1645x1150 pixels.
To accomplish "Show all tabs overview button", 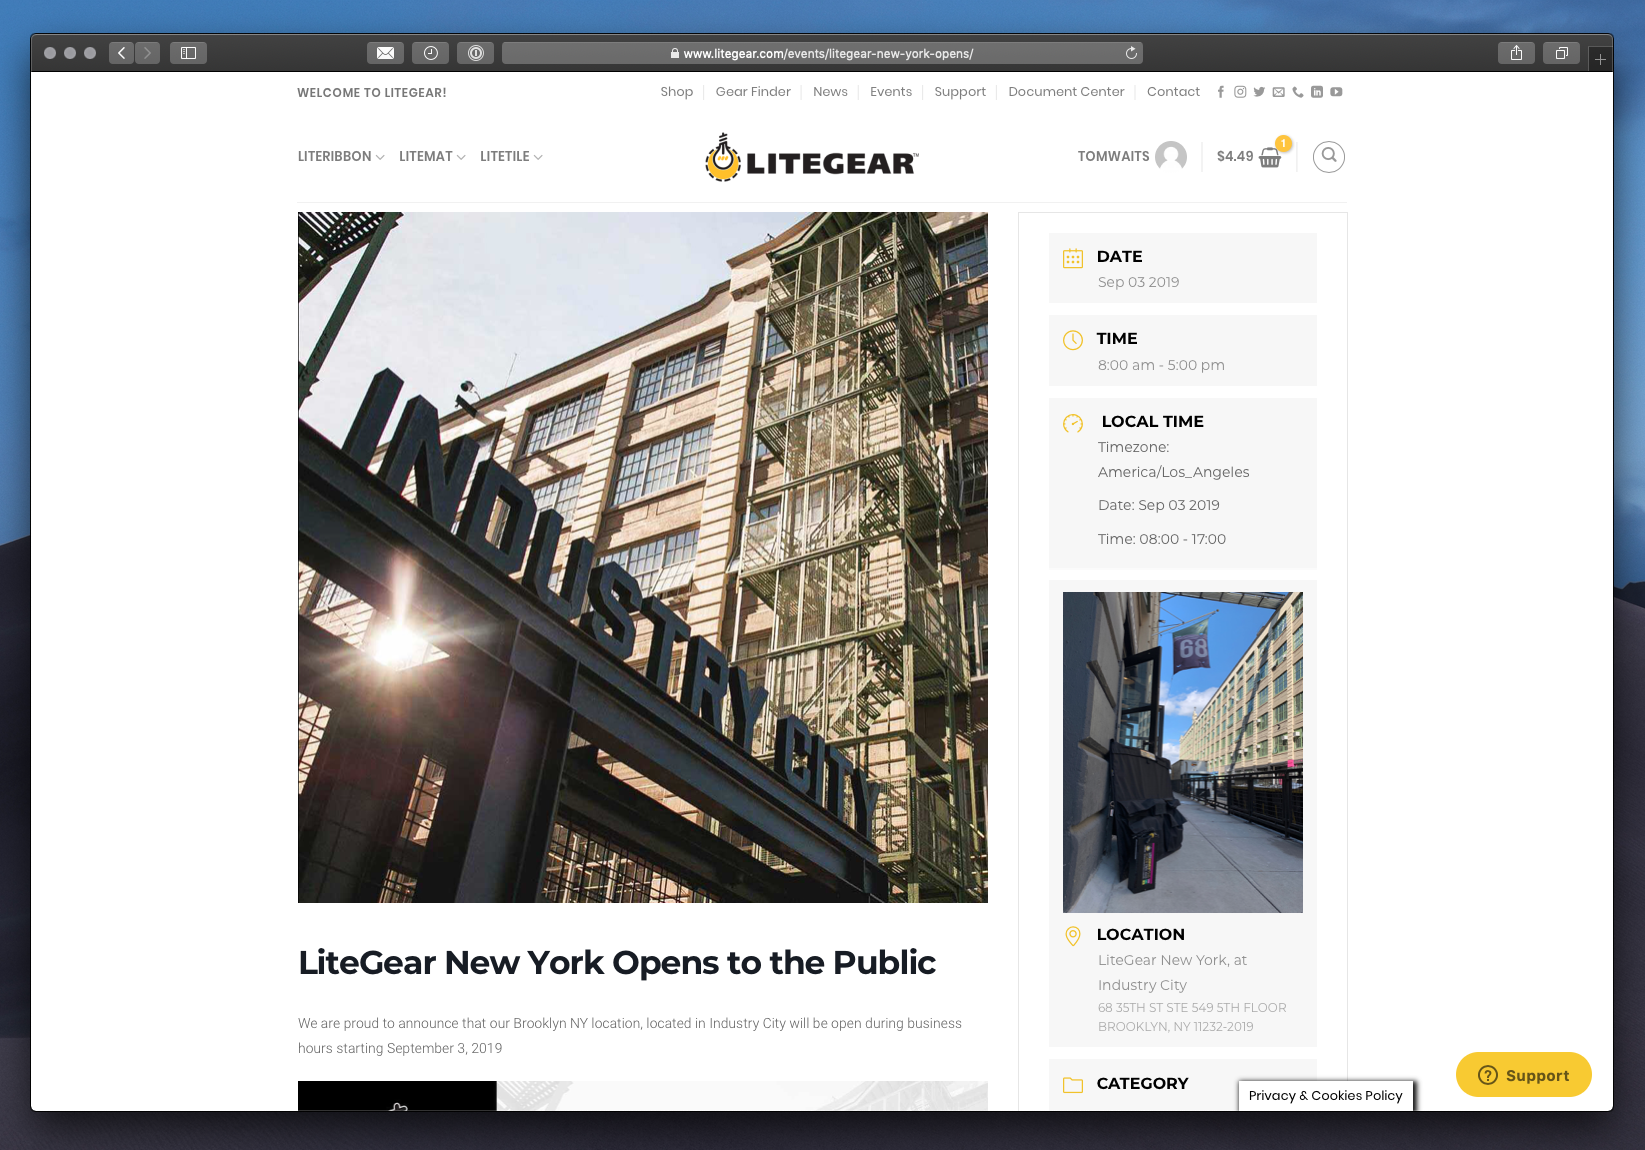I will point(1561,53).
